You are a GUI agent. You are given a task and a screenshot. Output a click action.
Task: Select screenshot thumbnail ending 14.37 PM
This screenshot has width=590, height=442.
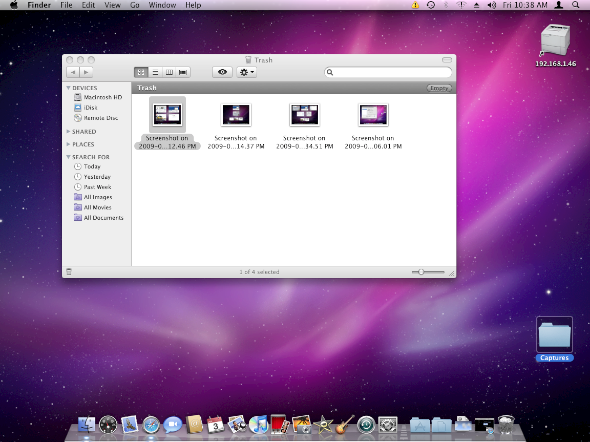point(236,115)
